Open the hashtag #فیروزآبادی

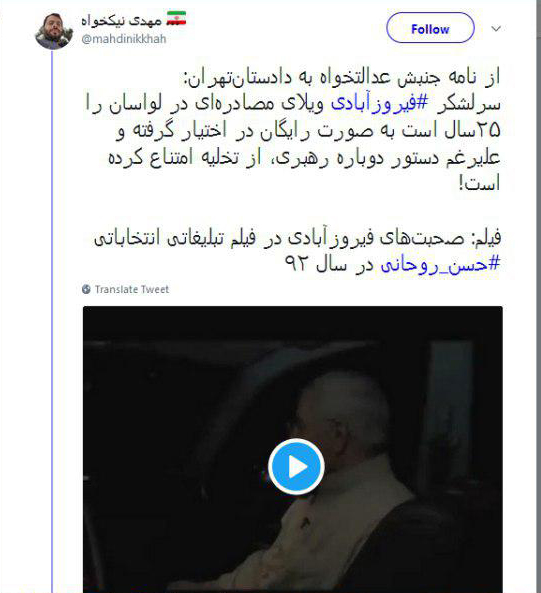point(380,104)
